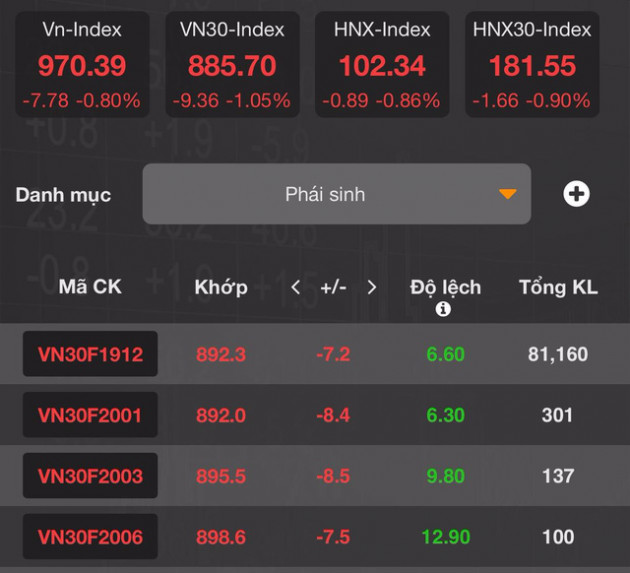Click HNX-Index change -0.89 -0.86%

(381, 100)
